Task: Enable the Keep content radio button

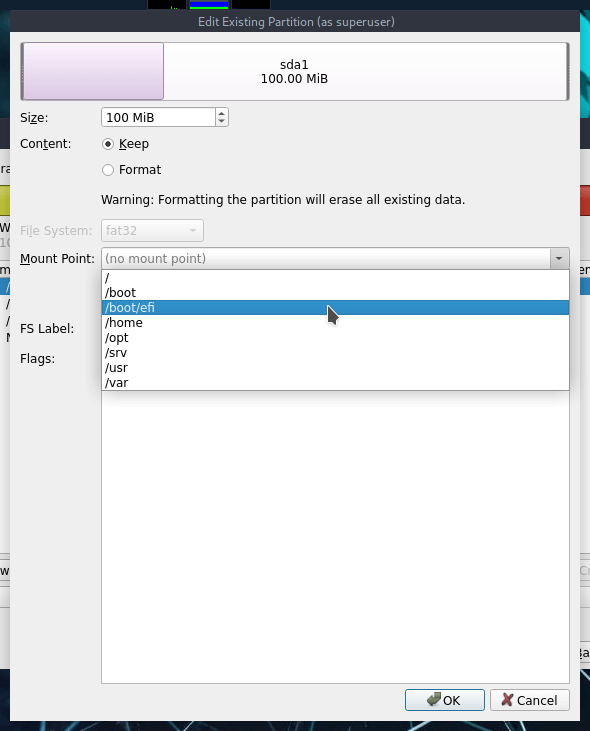Action: pos(108,144)
